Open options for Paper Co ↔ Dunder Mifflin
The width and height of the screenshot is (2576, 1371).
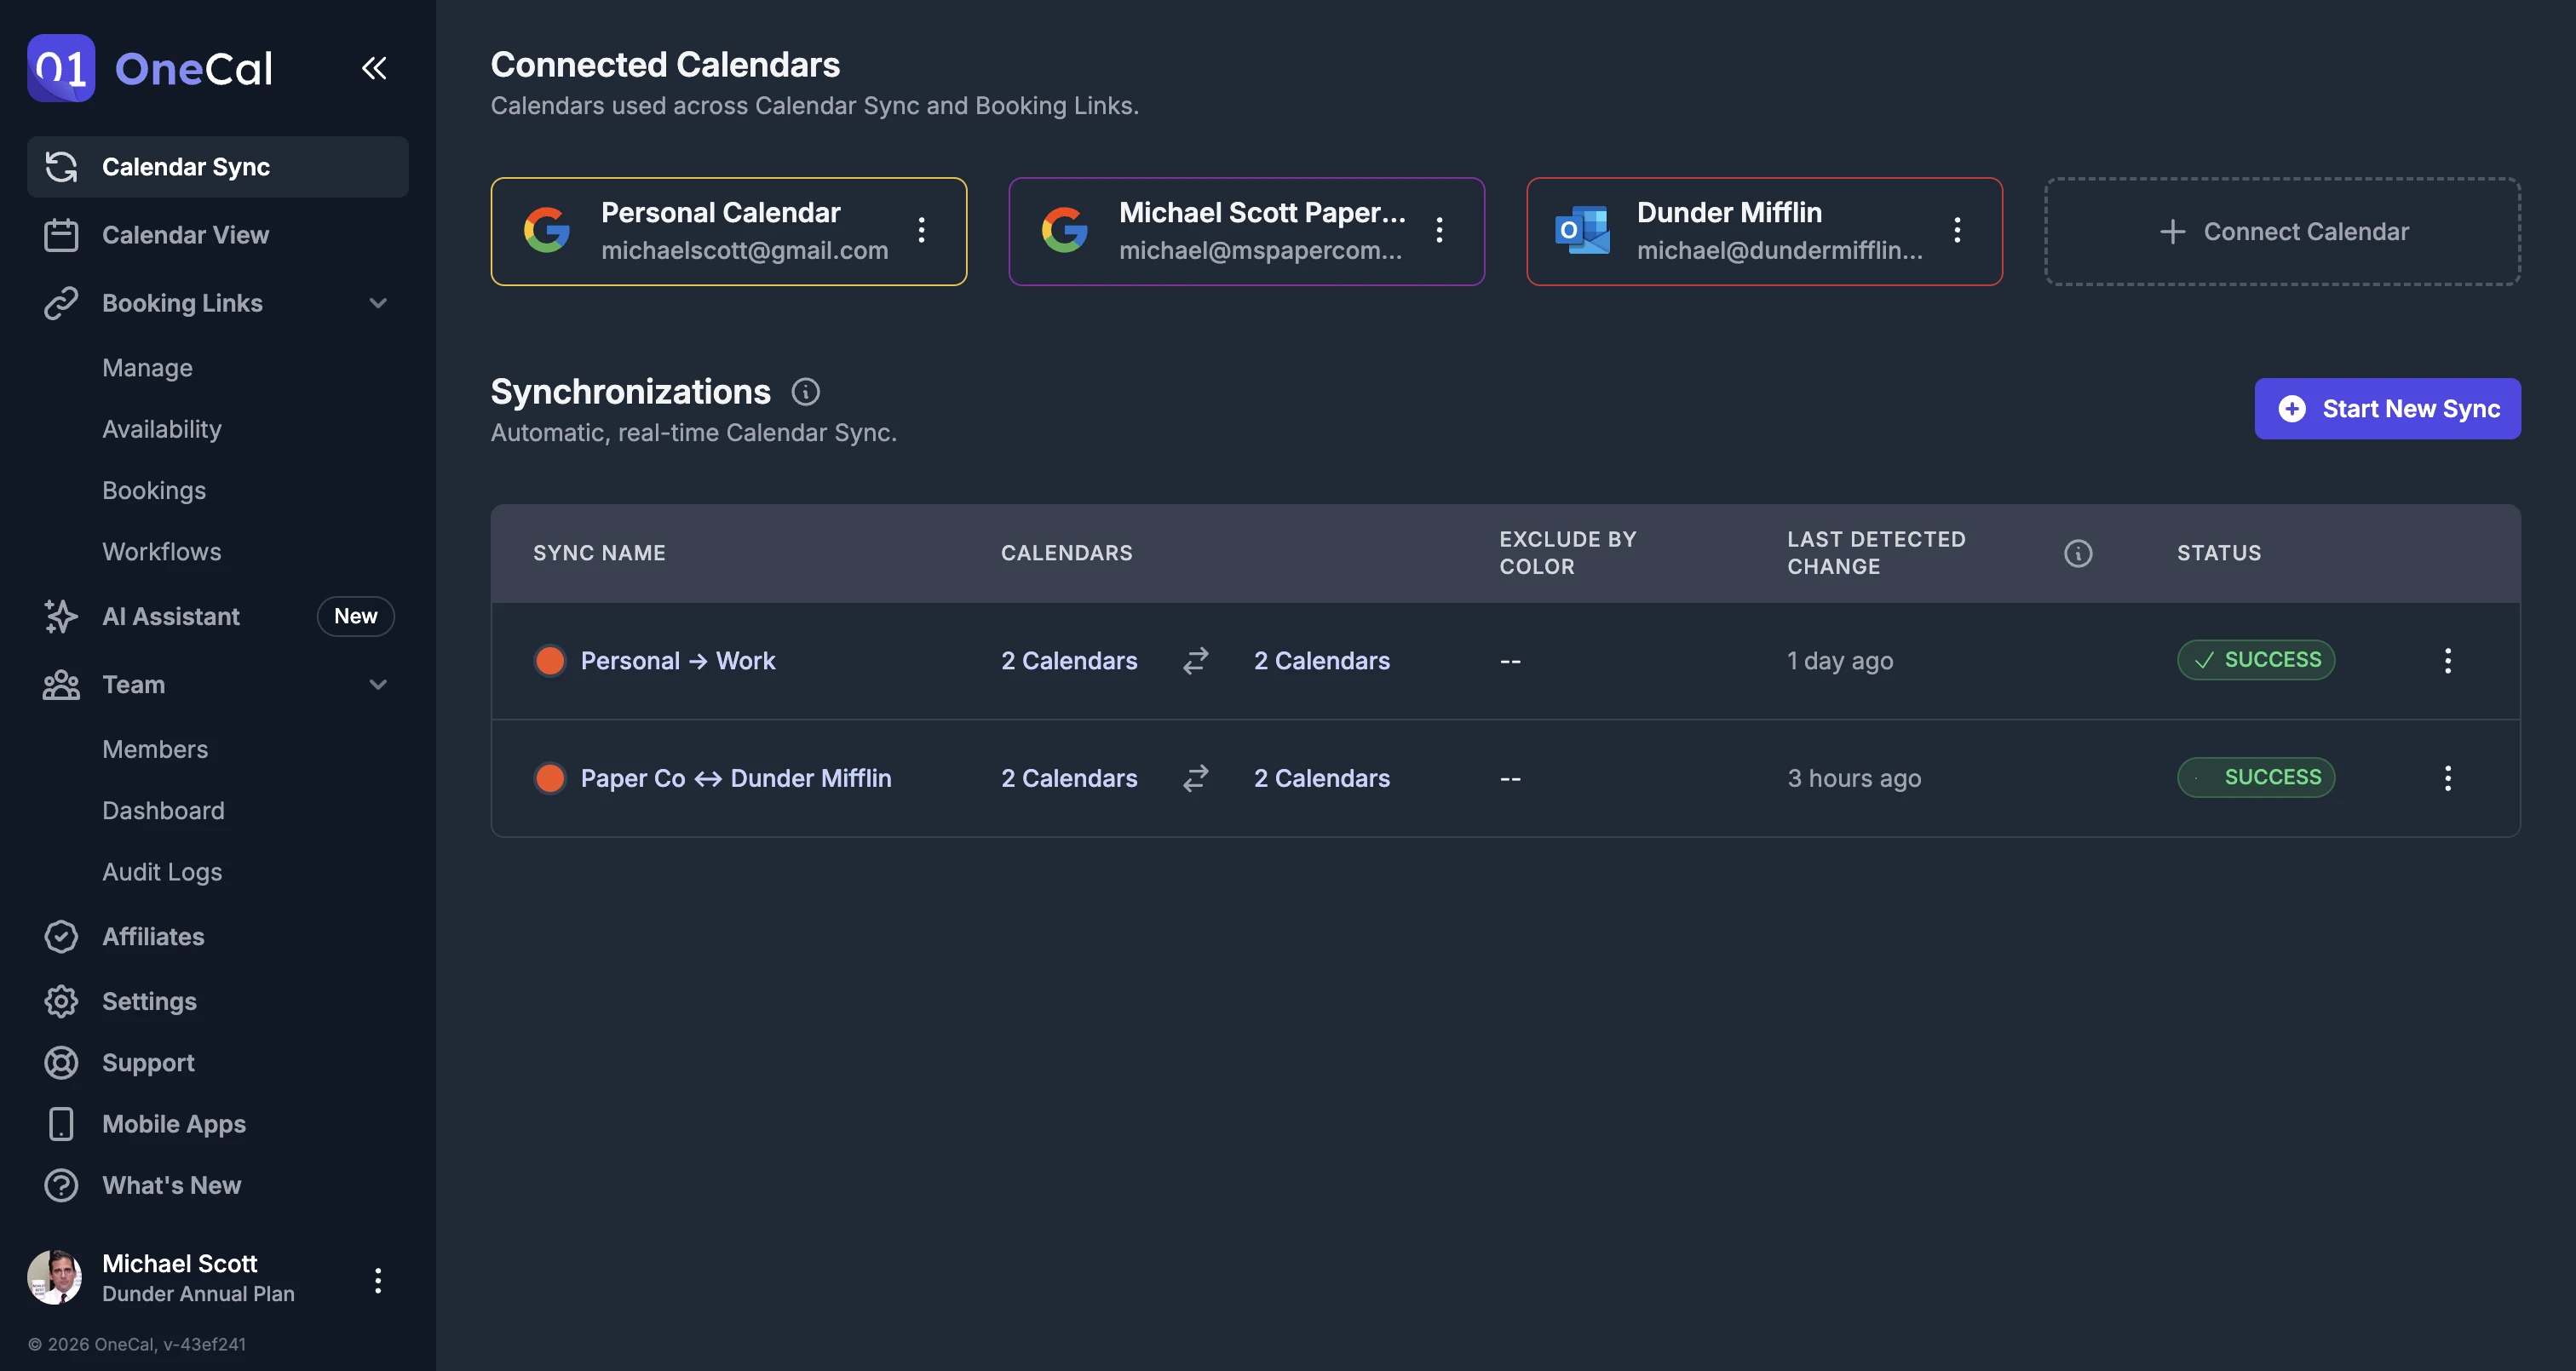[2449, 778]
